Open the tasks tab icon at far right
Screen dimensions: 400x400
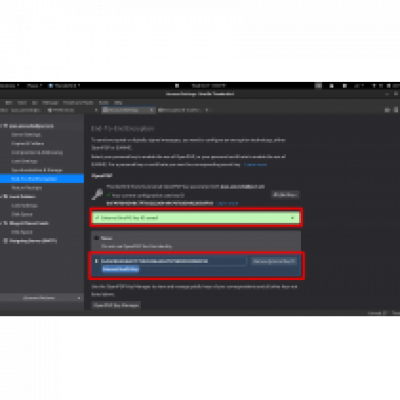click(x=396, y=110)
